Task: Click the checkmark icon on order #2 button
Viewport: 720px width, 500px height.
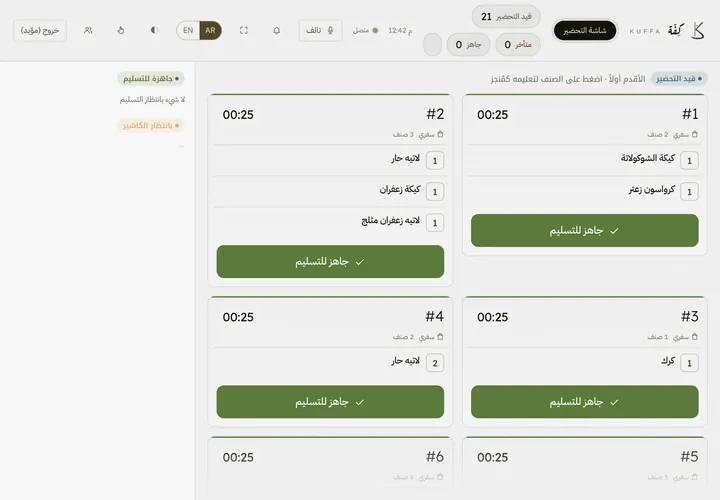Action: click(x=360, y=262)
